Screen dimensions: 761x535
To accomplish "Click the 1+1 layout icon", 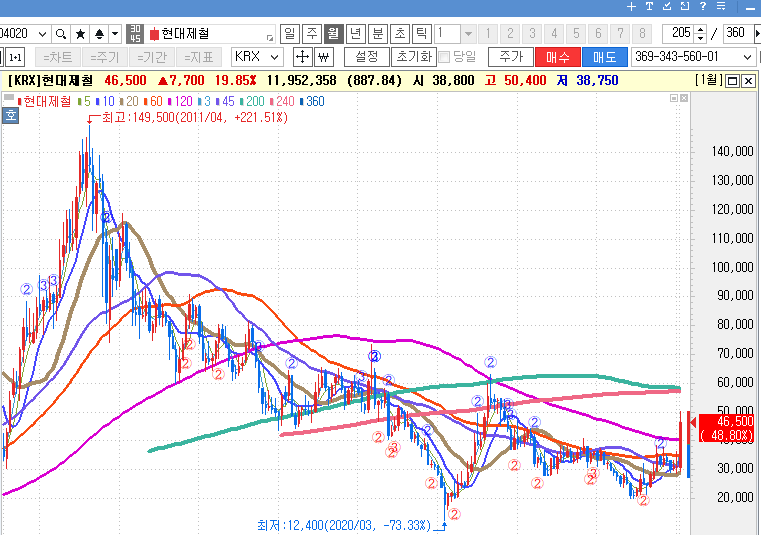I will point(15,57).
